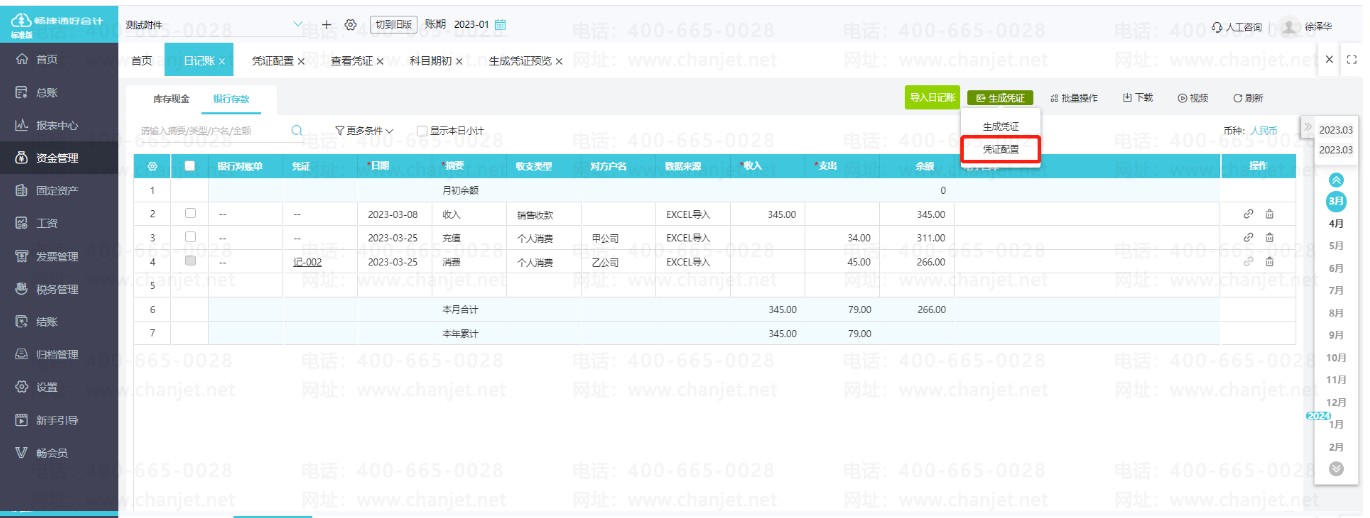
Task: Click the 刷新 button
Action: pyautogui.click(x=1248, y=98)
